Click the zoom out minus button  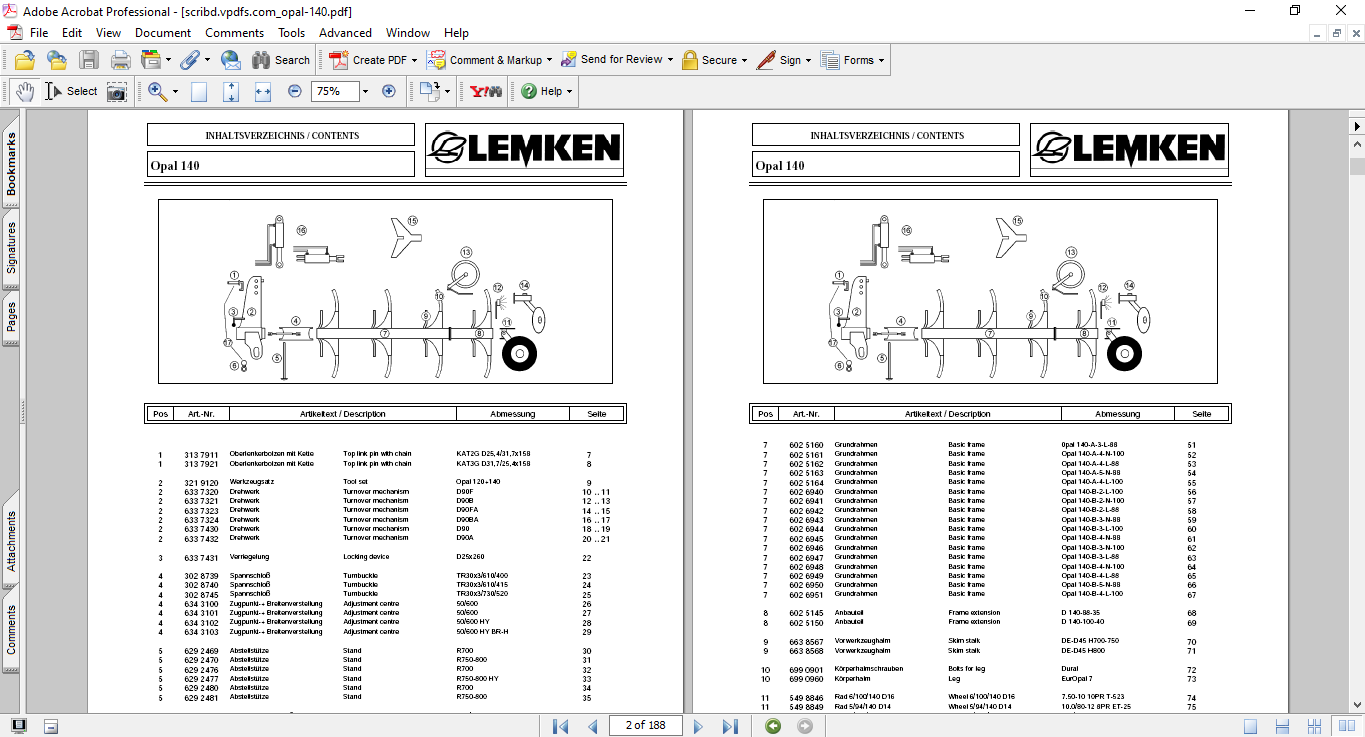pos(295,91)
